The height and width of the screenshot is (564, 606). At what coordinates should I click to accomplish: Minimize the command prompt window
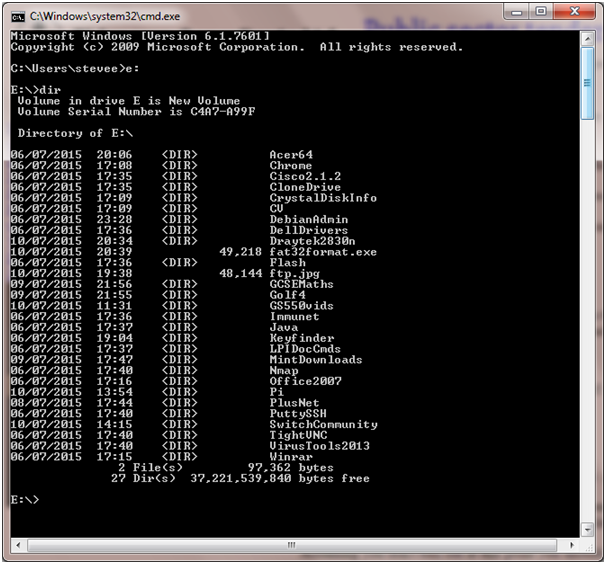(x=517, y=12)
